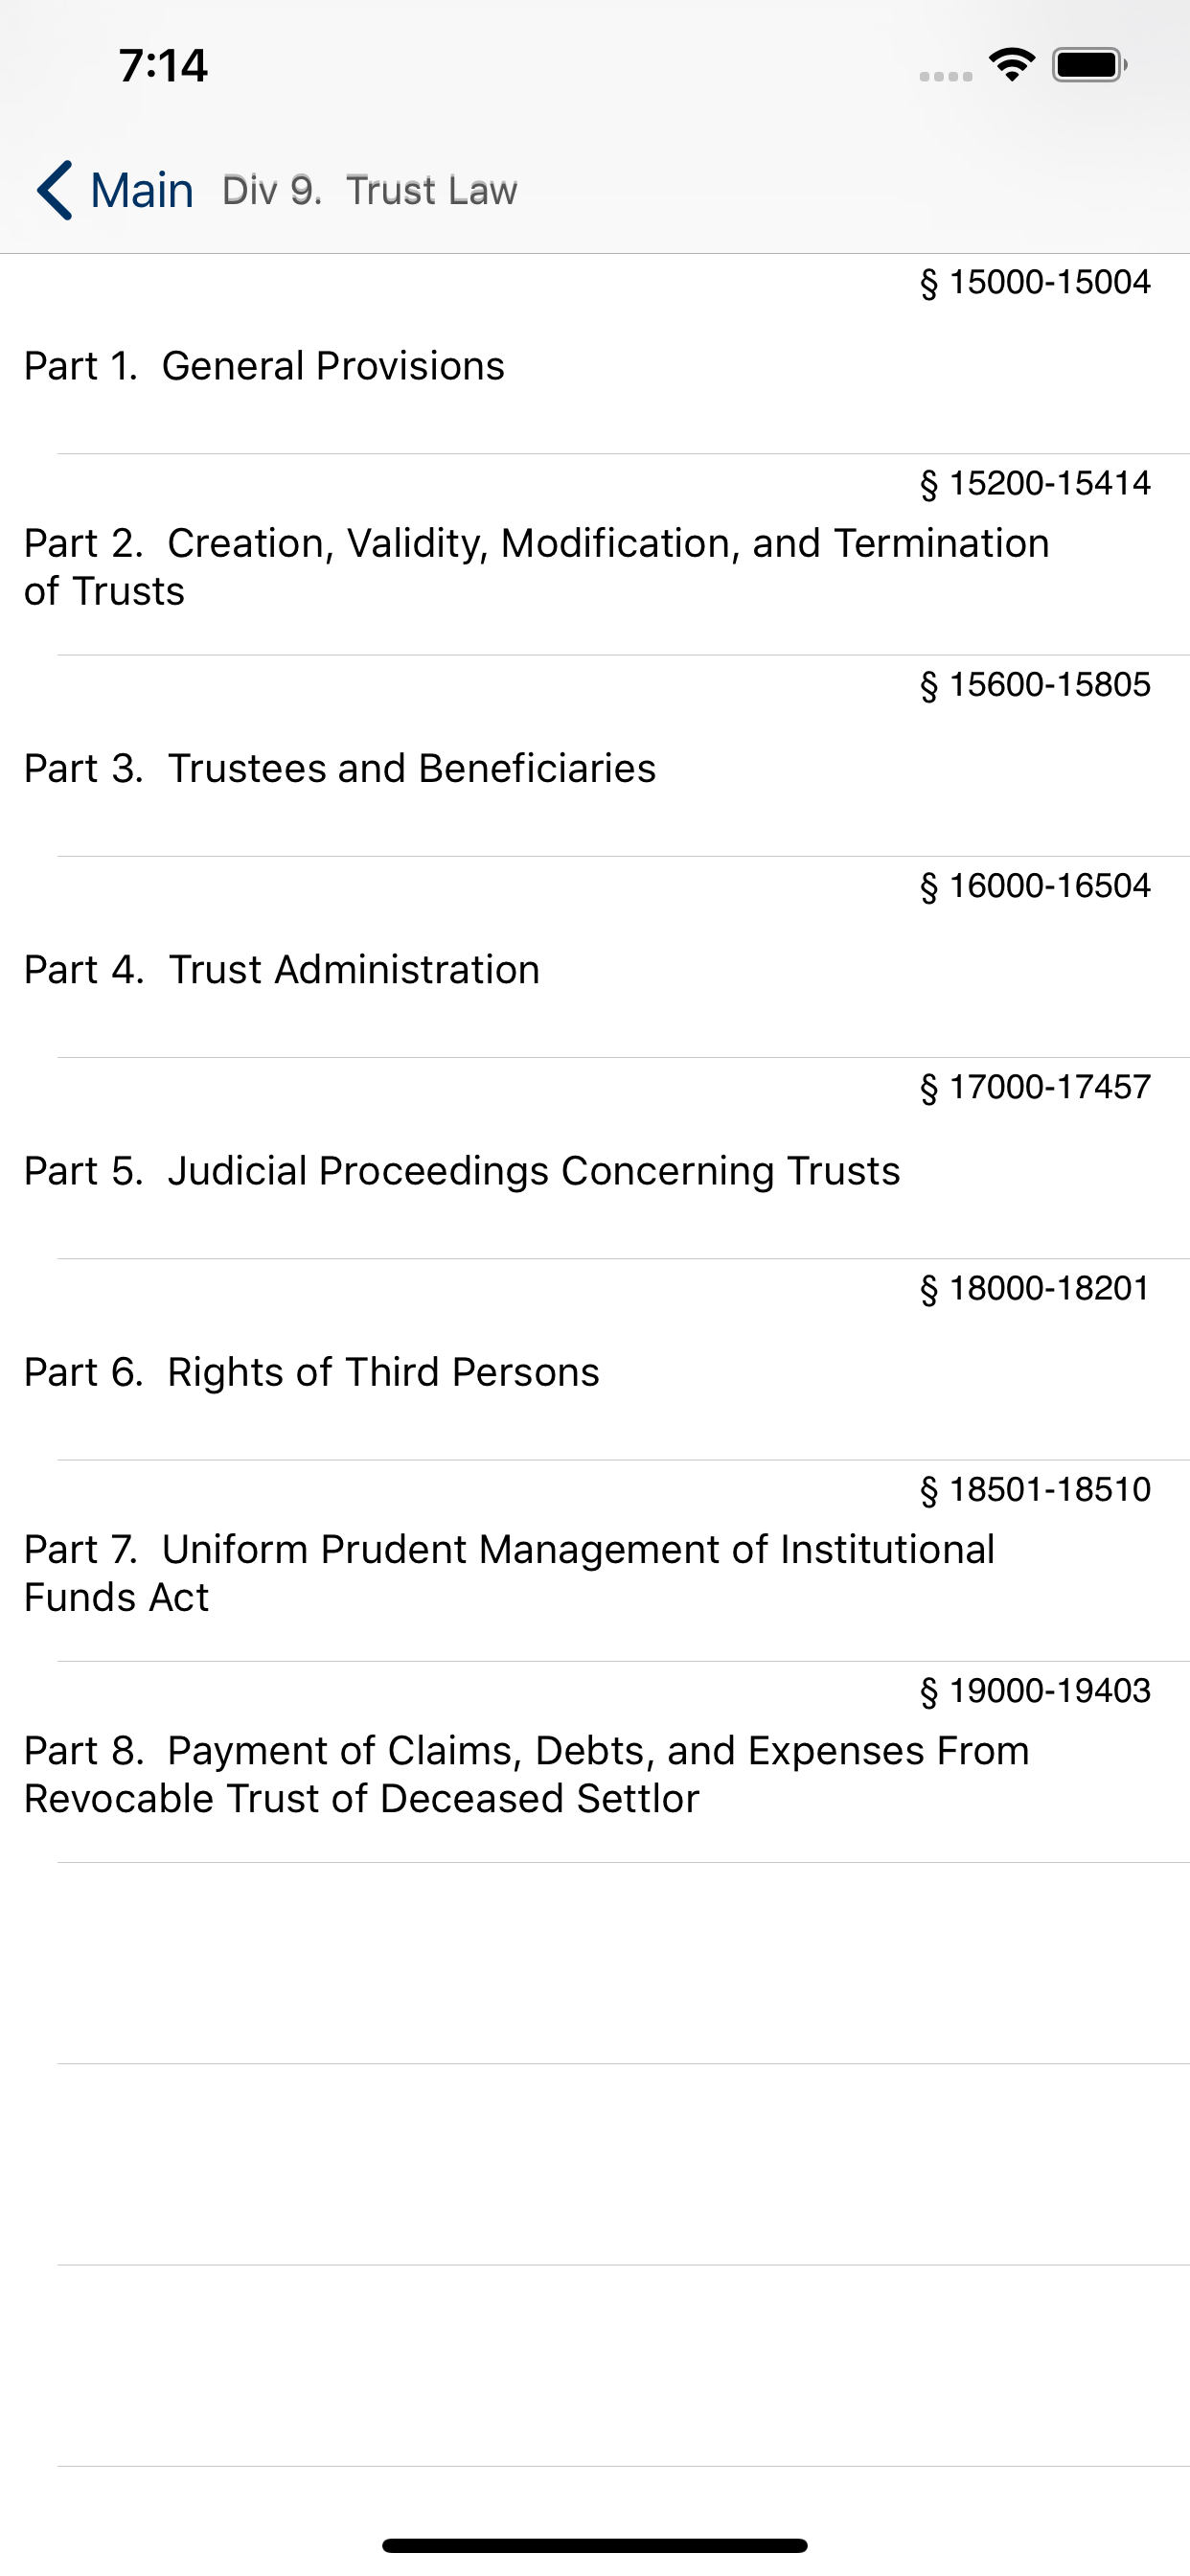Open Part 6. Rights of Third Persons

[312, 1372]
